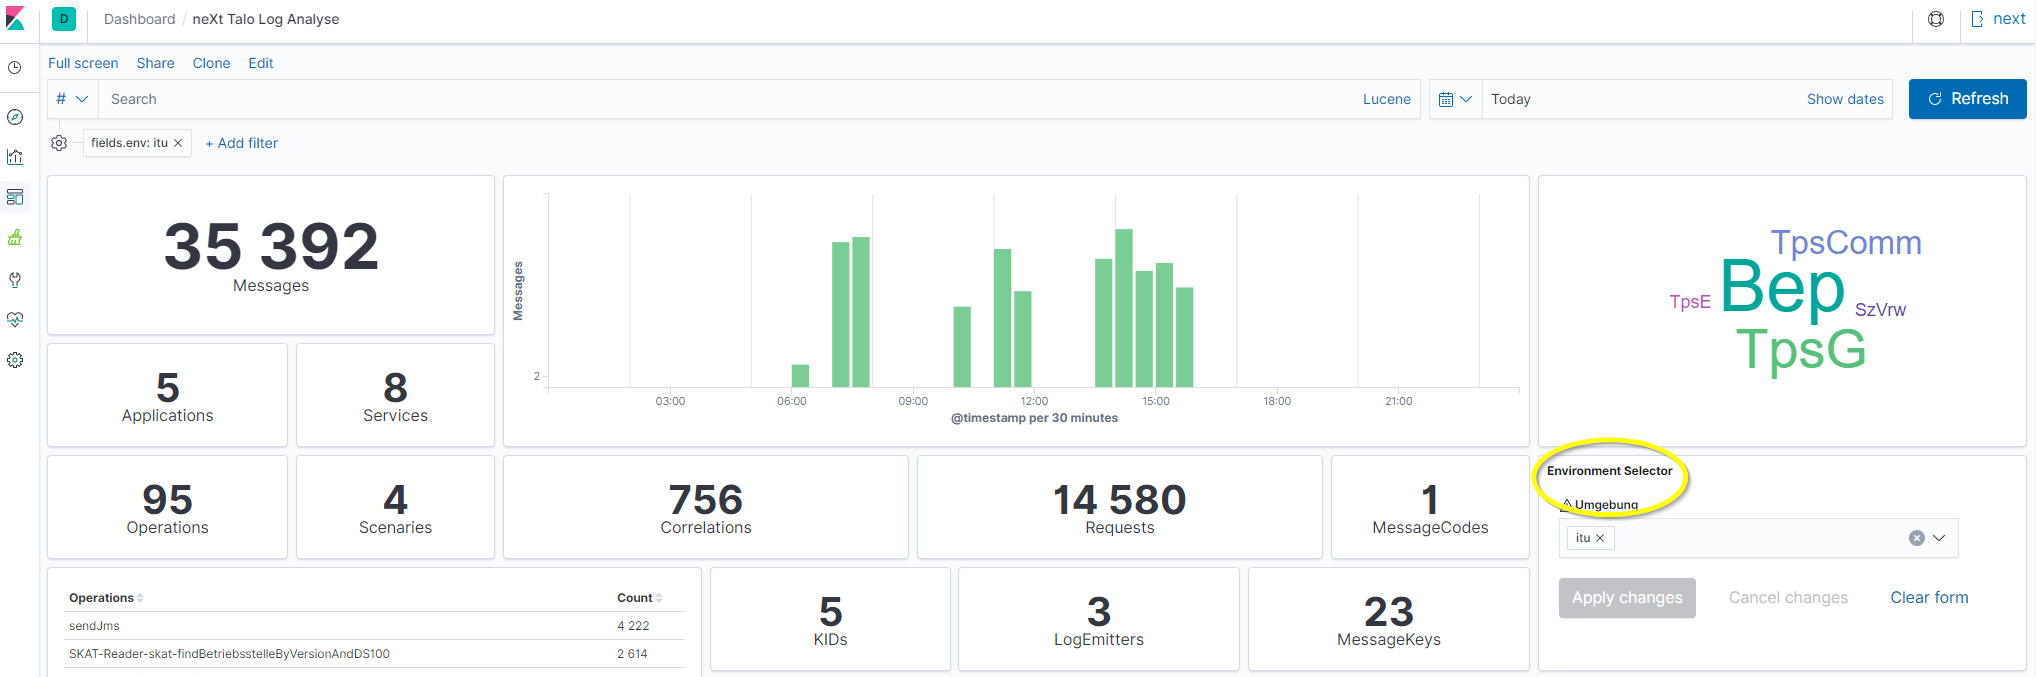Image resolution: width=2036 pixels, height=677 pixels.
Task: Click Clear form link
Action: (x=1929, y=598)
